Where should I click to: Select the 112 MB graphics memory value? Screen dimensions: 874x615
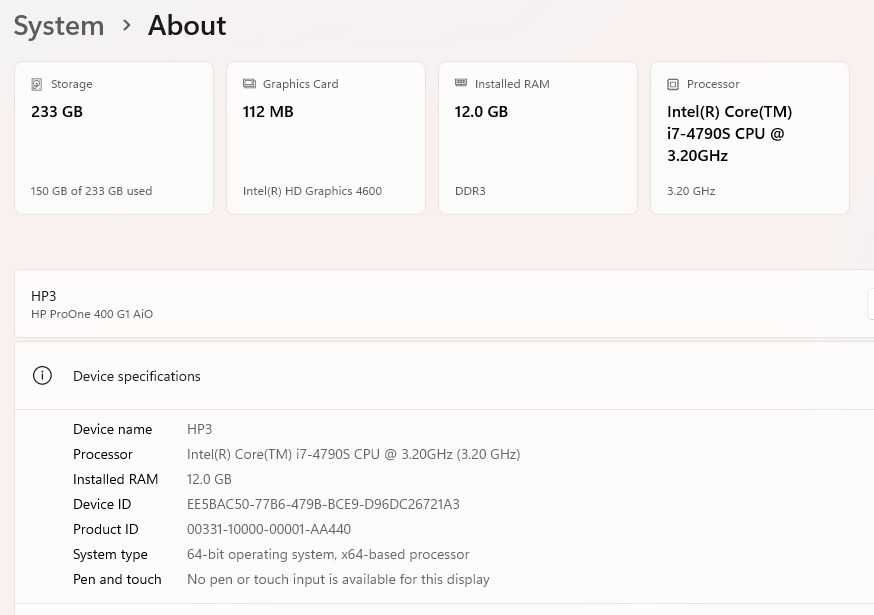click(268, 112)
